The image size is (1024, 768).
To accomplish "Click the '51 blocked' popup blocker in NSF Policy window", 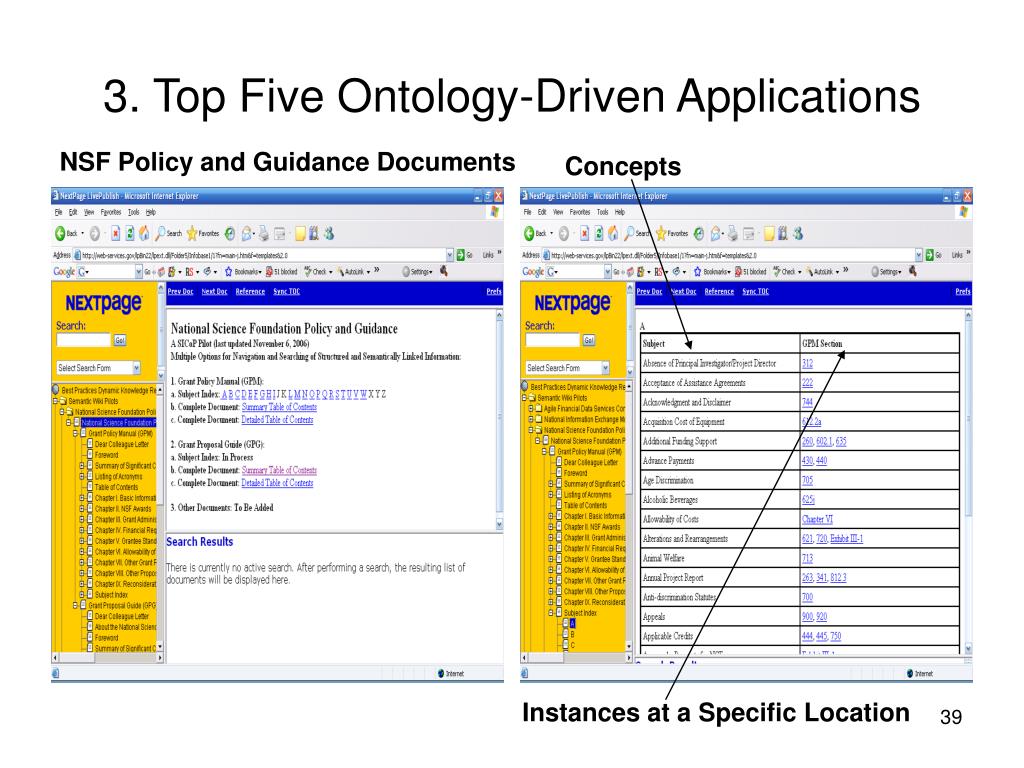I will [x=282, y=272].
